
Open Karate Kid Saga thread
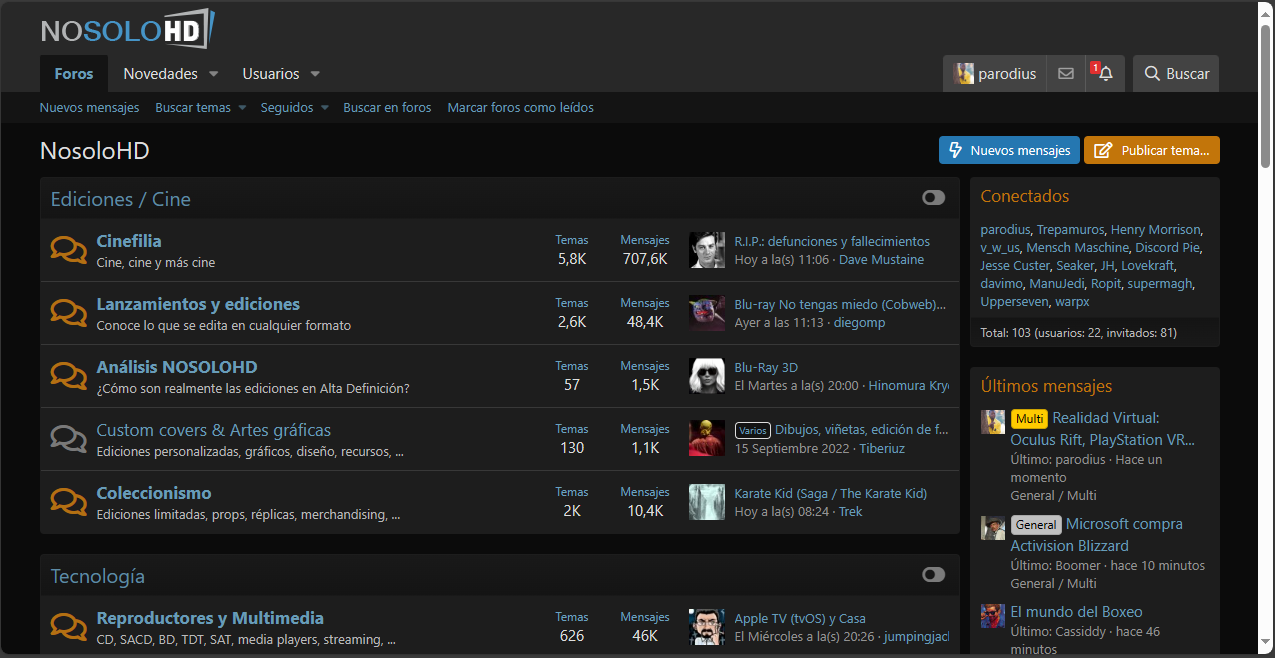831,493
